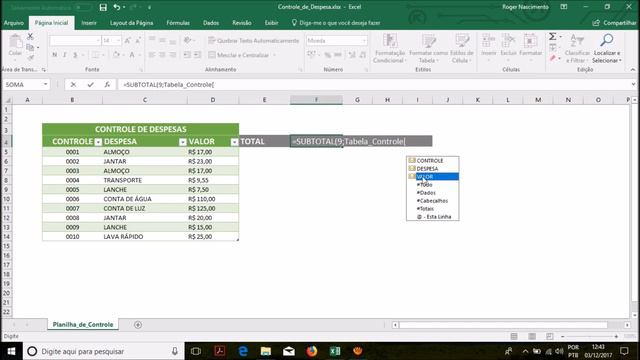Toggle Negrito bold button
Image resolution: width=640 pixels, height=360 pixels.
pos(55,55)
